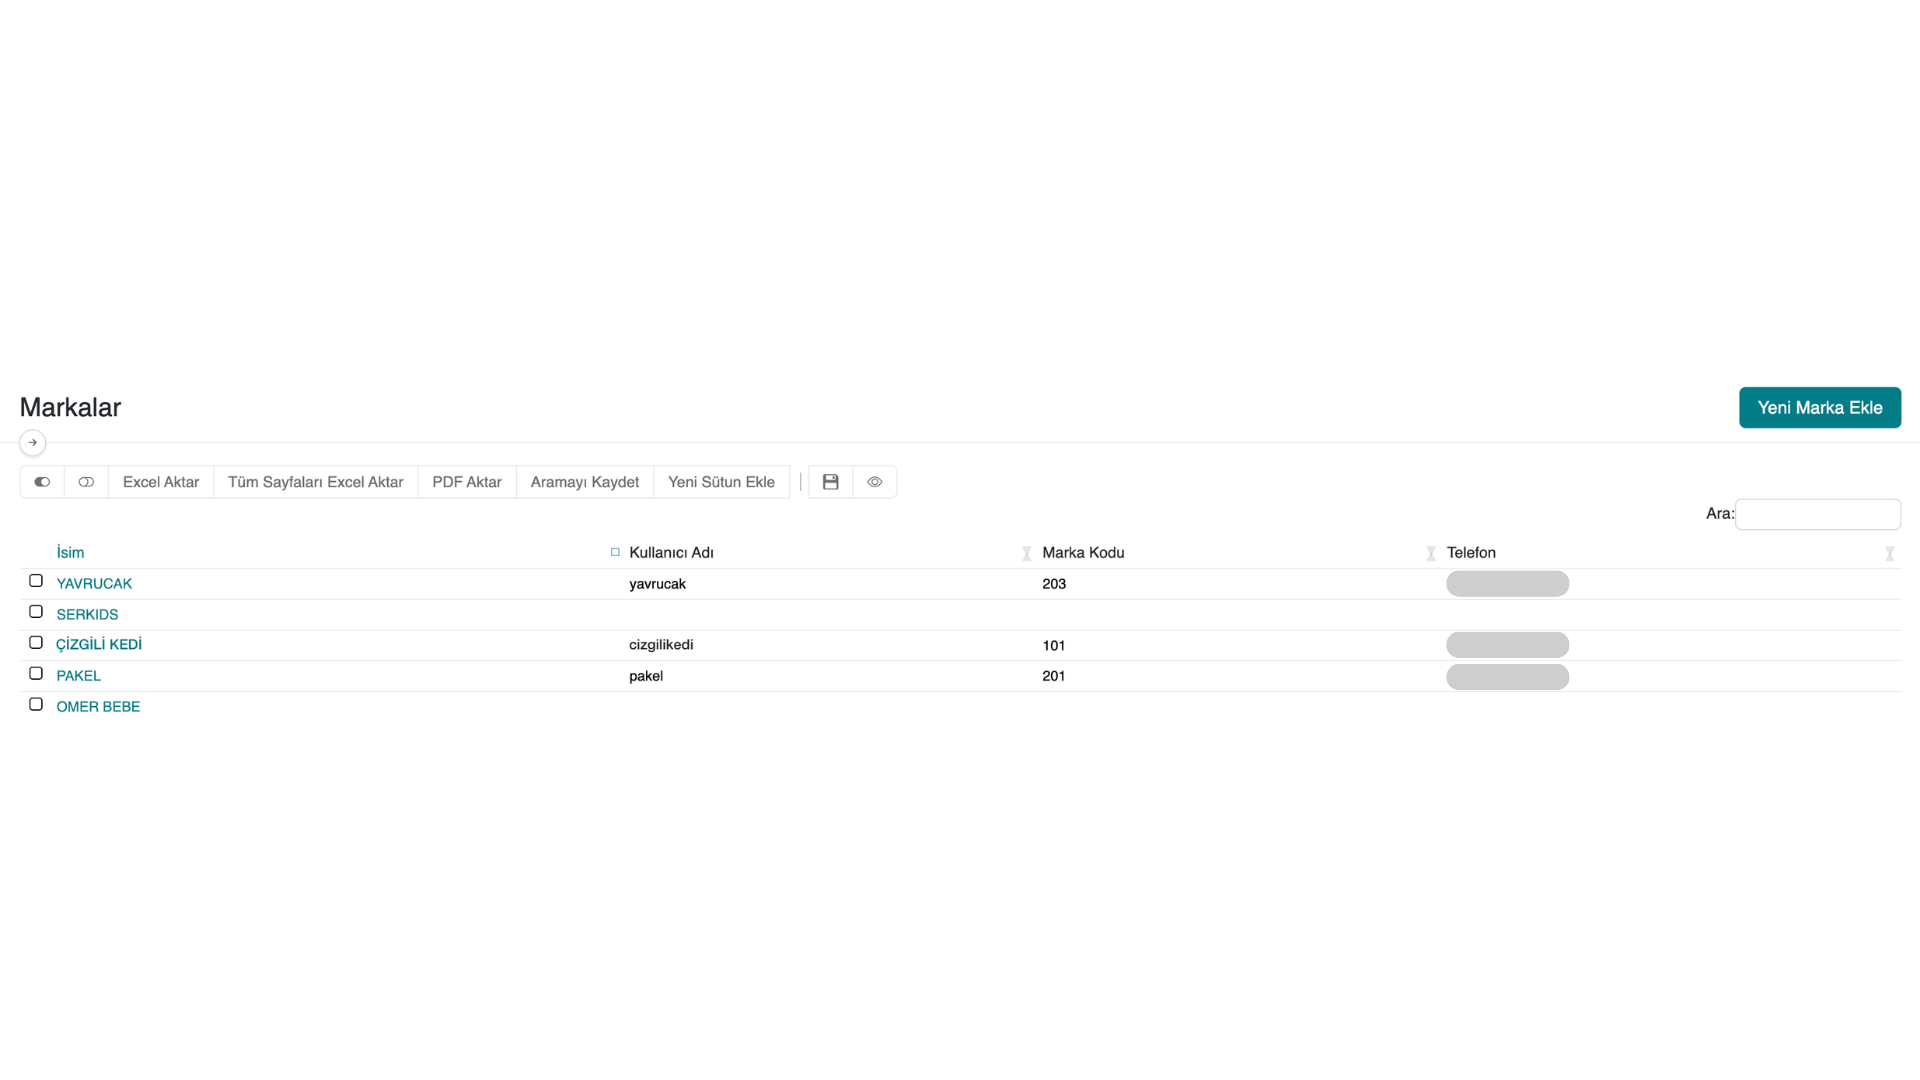The height and width of the screenshot is (1080, 1920).
Task: Add a column with Yeni Sütun Ekle
Action: point(721,482)
